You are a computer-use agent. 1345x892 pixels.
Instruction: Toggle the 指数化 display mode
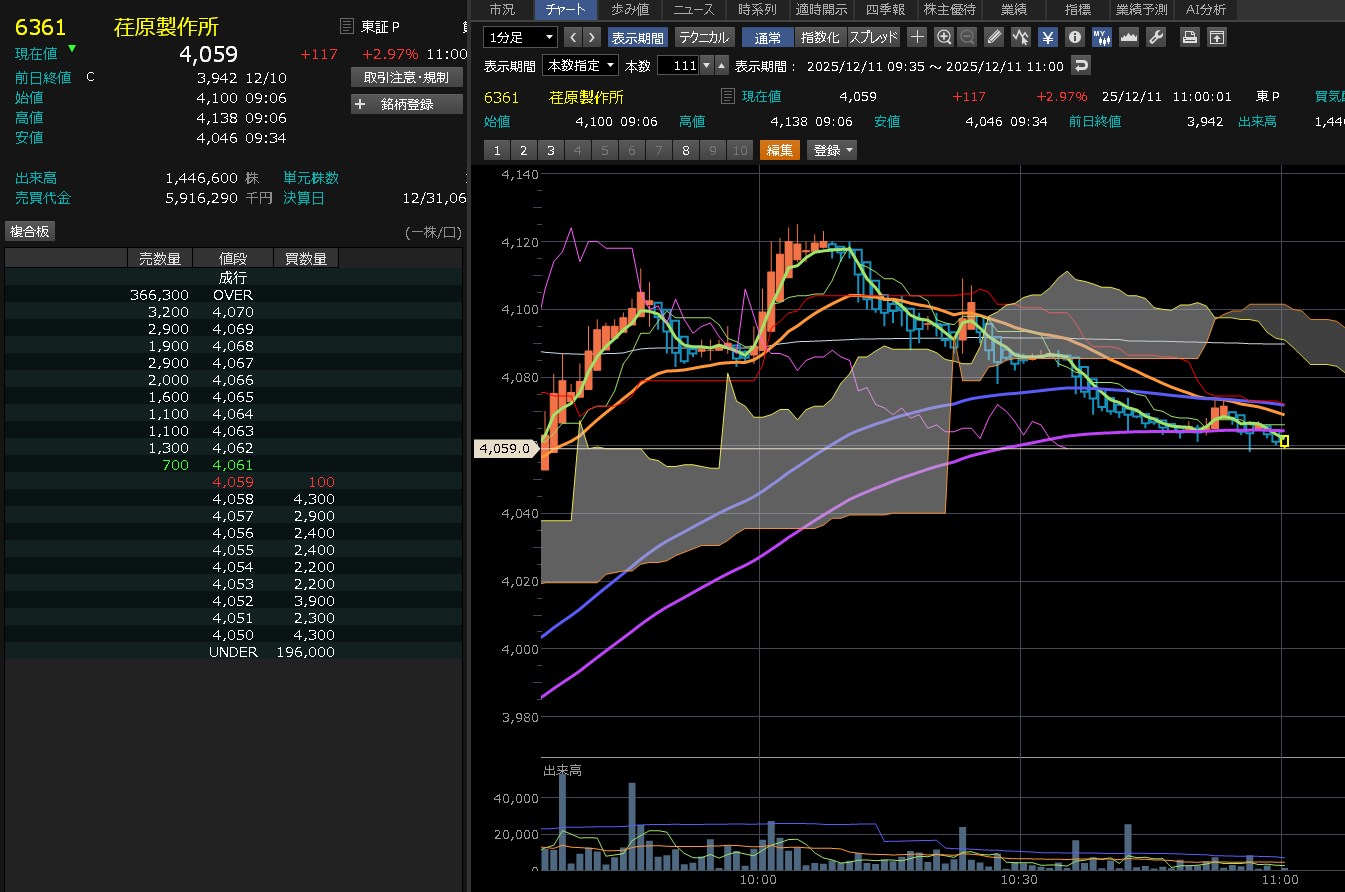point(821,37)
